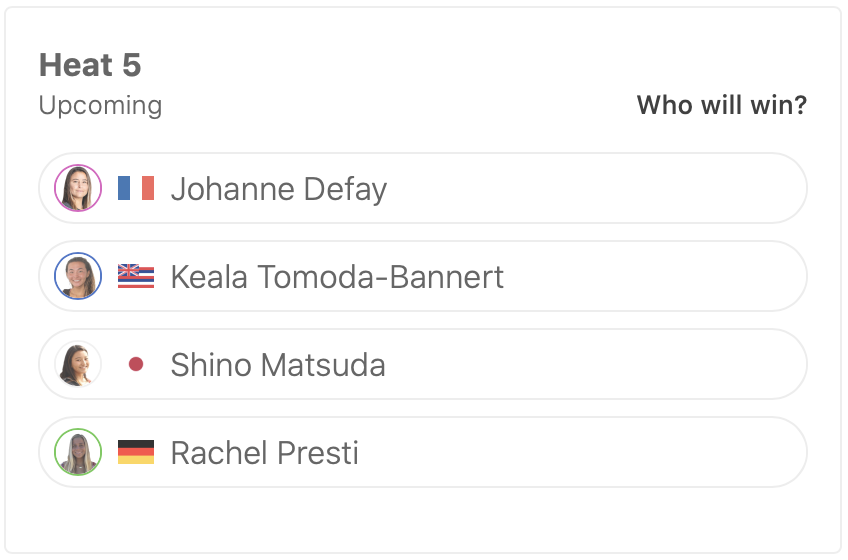The width and height of the screenshot is (848, 560).
Task: Click the Rachel Presti name text
Action: click(x=265, y=453)
